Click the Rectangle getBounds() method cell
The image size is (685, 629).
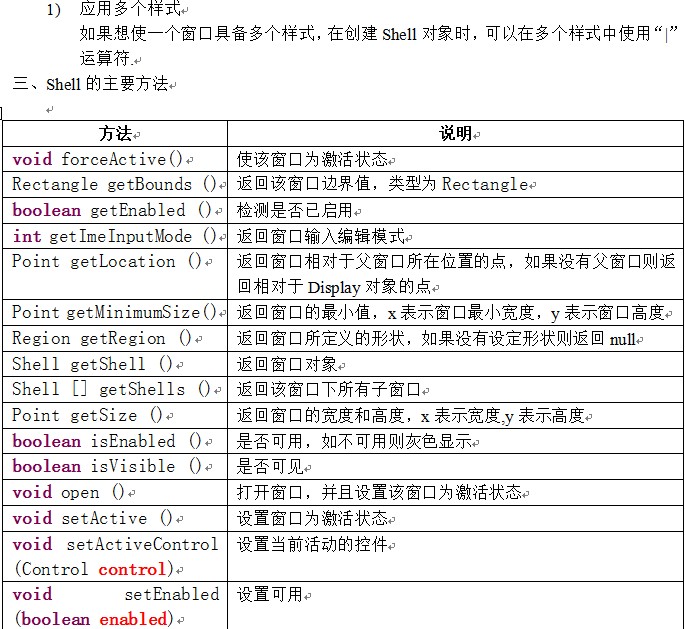click(114, 184)
